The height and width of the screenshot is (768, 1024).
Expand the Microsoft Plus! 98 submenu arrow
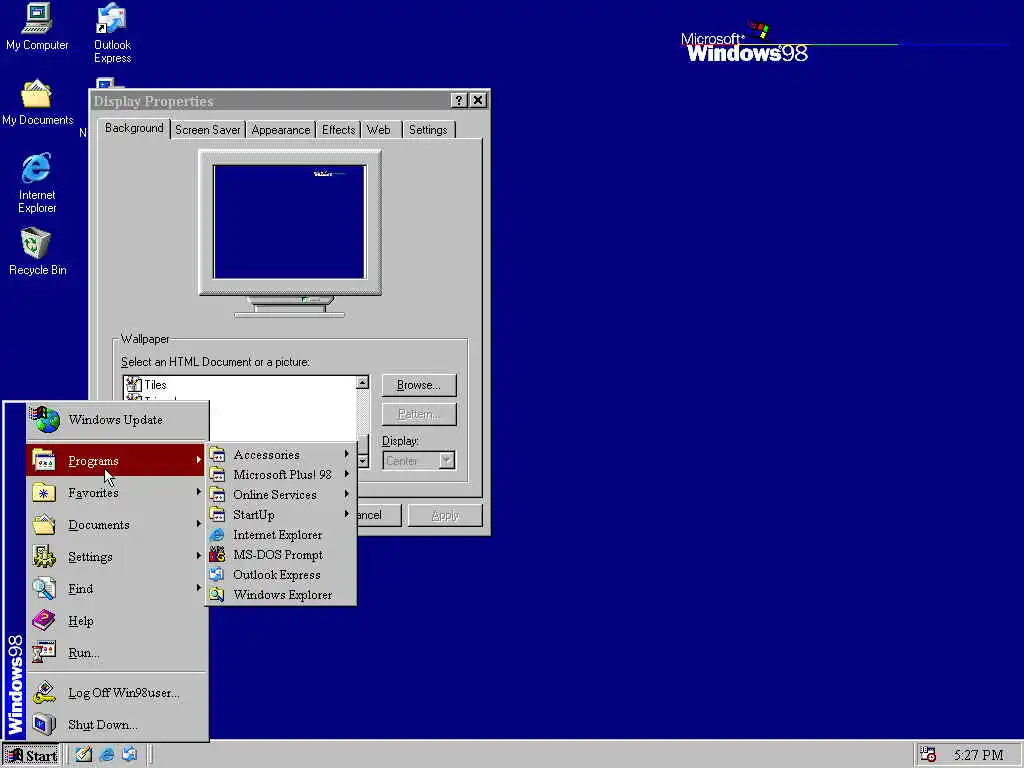(347, 474)
